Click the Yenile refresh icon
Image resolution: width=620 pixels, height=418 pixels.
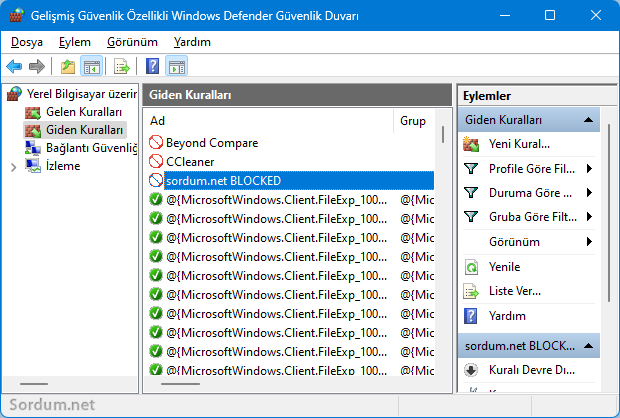click(471, 267)
